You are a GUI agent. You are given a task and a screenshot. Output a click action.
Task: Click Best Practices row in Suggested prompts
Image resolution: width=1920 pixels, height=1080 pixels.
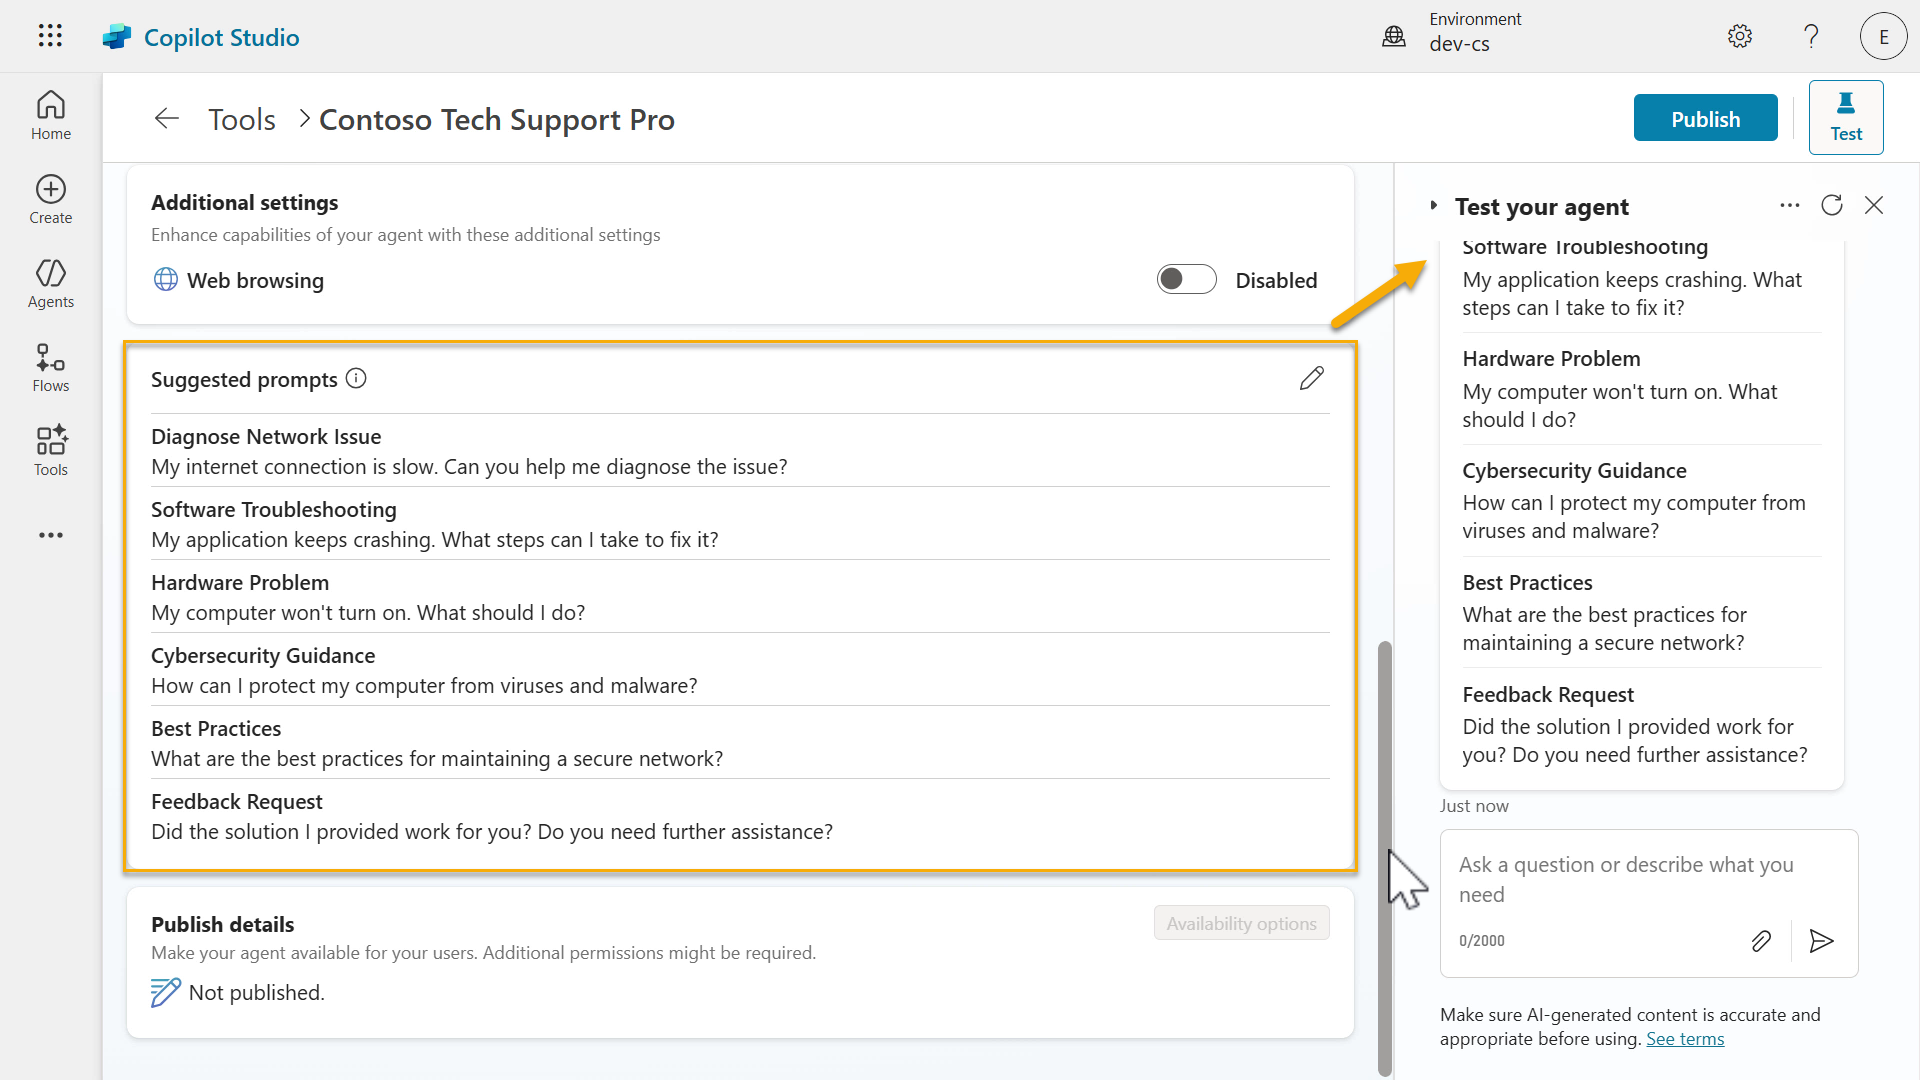(740, 743)
